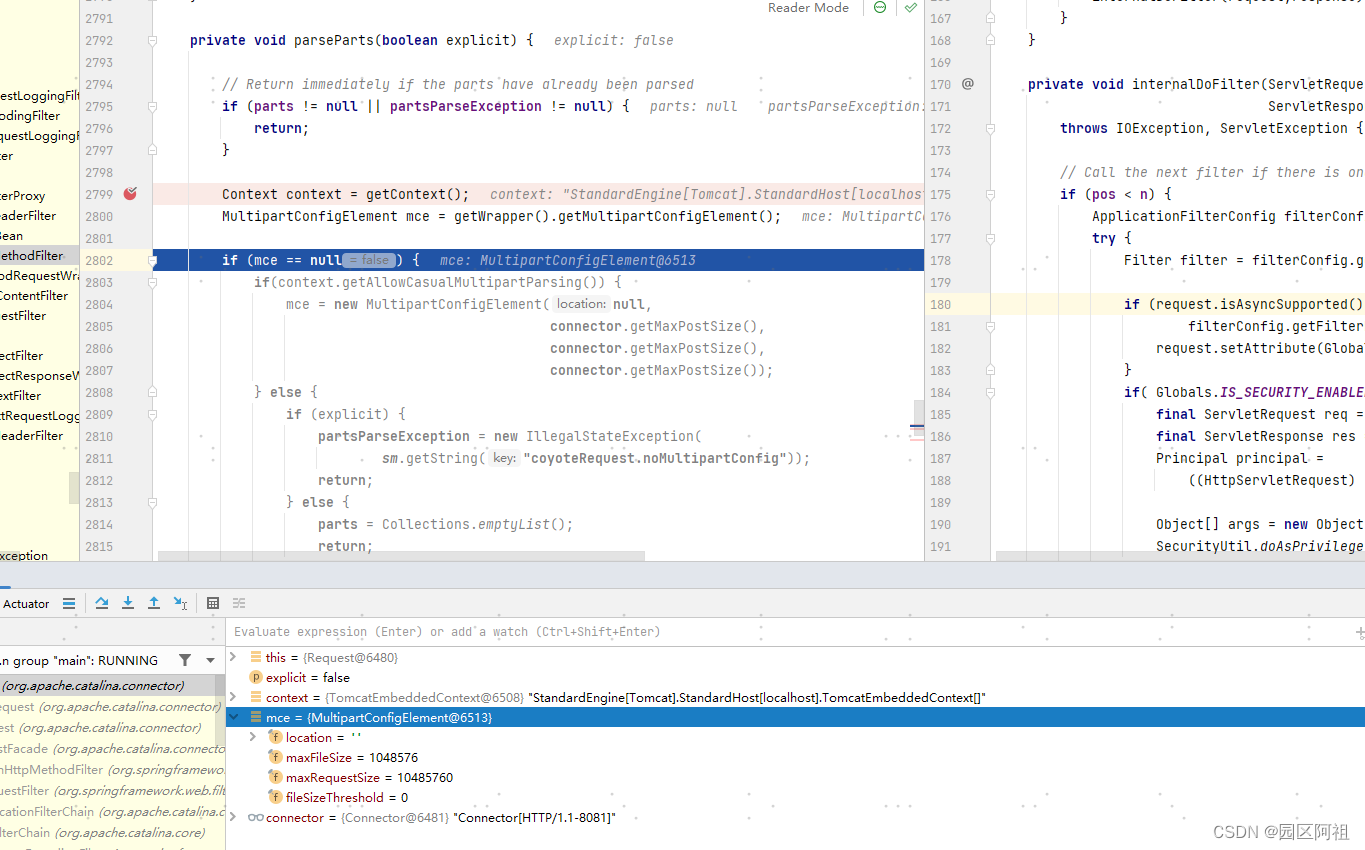Collapse the mce variable node
The height and width of the screenshot is (850, 1365).
point(233,717)
